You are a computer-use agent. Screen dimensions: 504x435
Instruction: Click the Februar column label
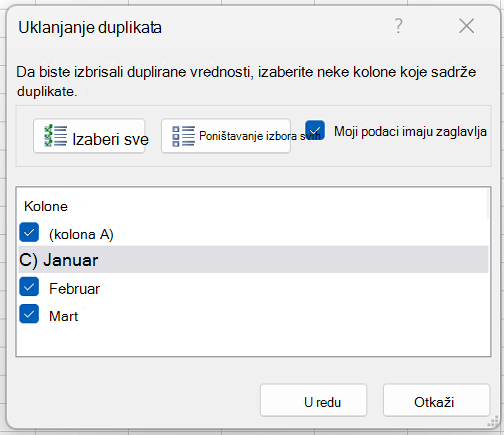point(74,289)
